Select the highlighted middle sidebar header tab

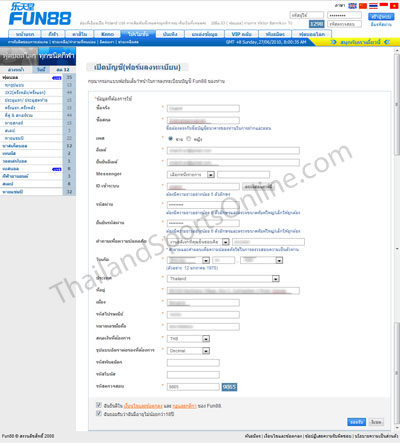click(41, 69)
